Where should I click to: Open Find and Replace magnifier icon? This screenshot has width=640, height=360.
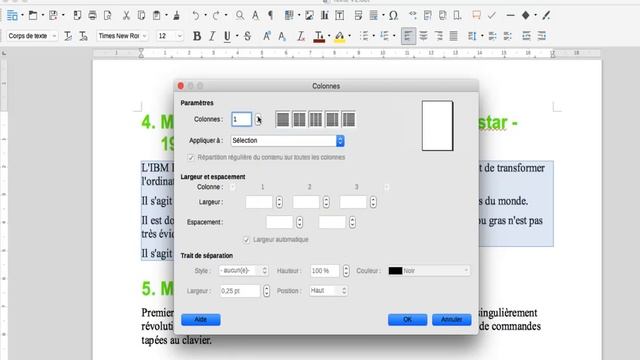pos(240,16)
